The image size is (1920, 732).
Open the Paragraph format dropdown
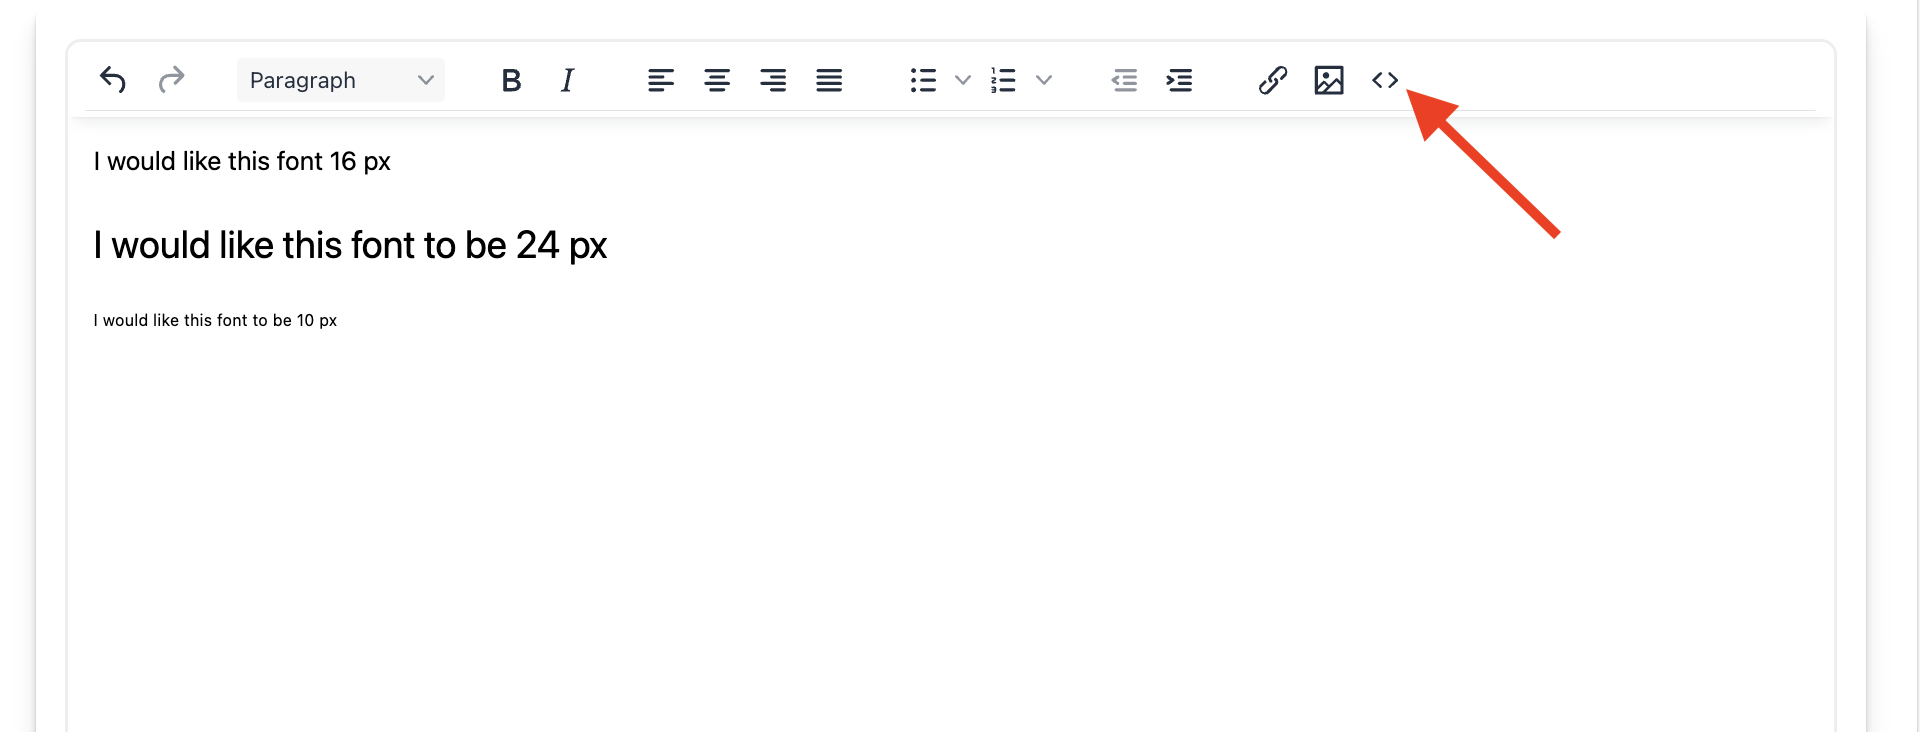pos(341,80)
